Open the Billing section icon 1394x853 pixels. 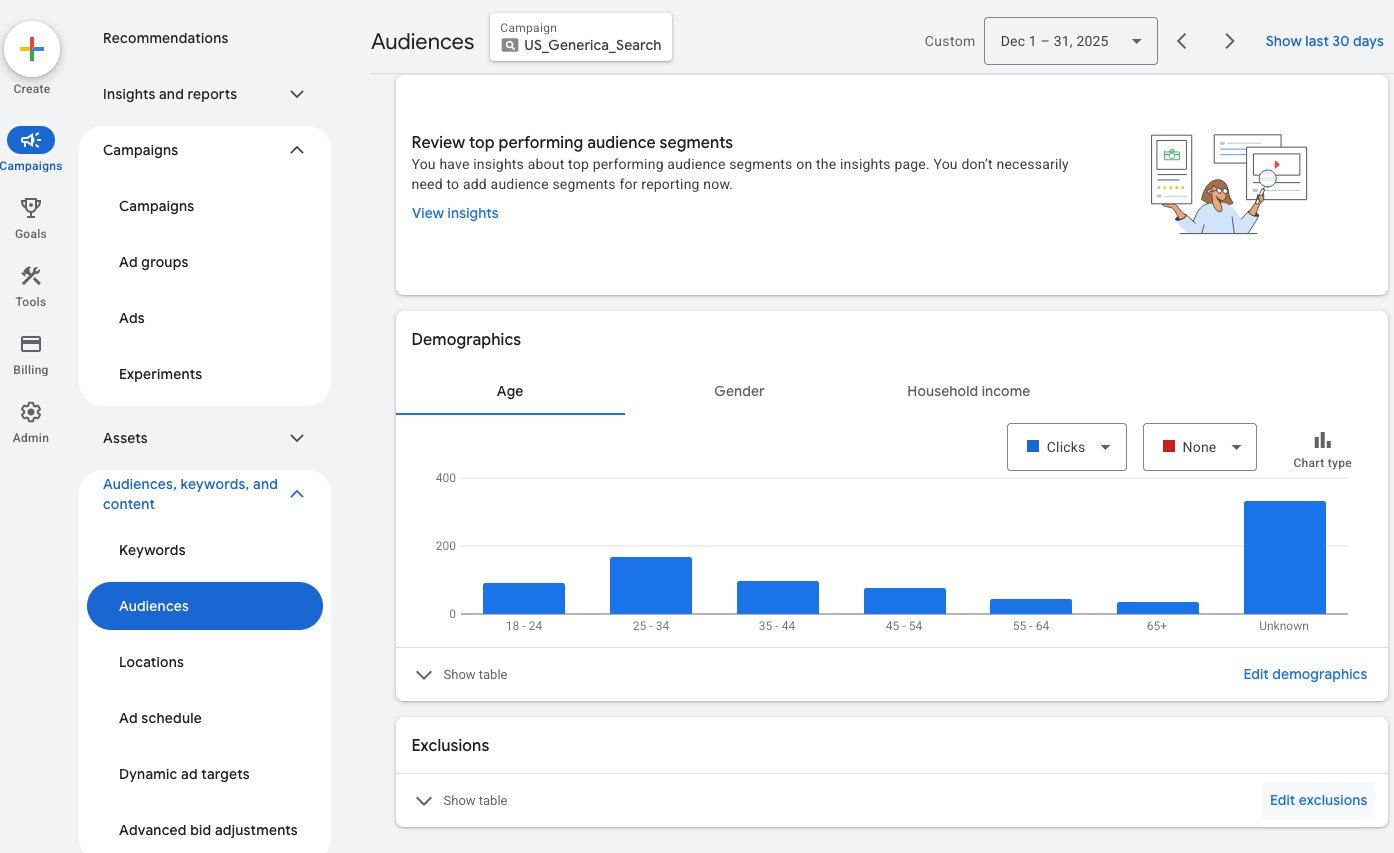click(30, 344)
